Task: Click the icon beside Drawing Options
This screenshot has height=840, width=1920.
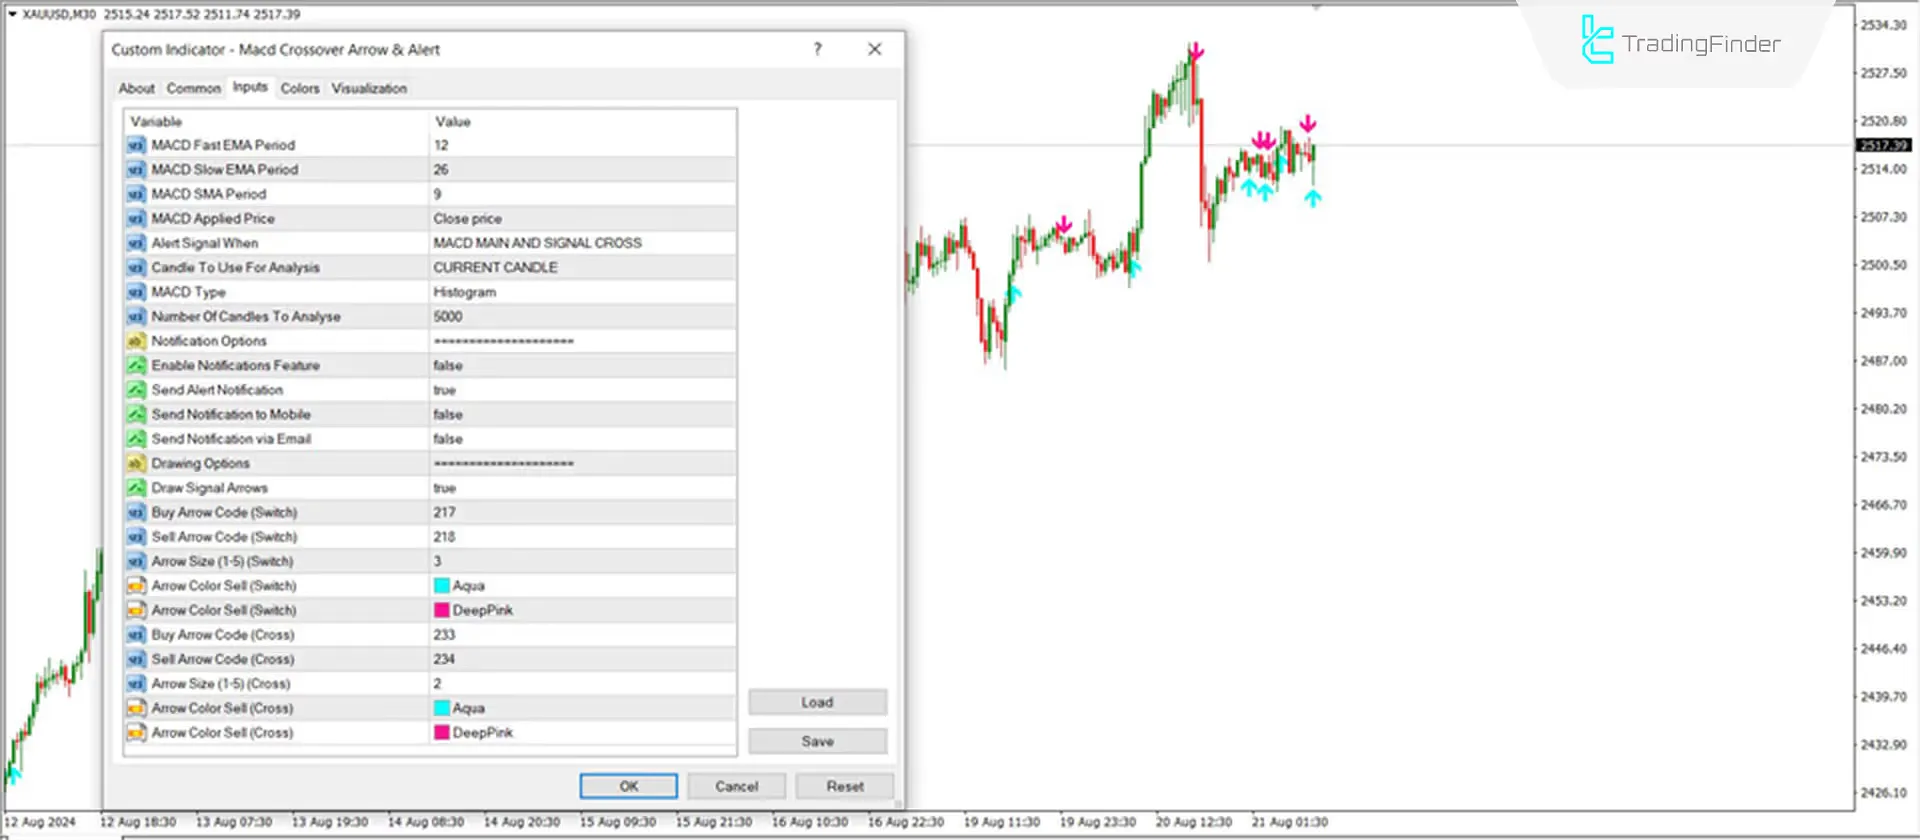Action: pos(136,464)
